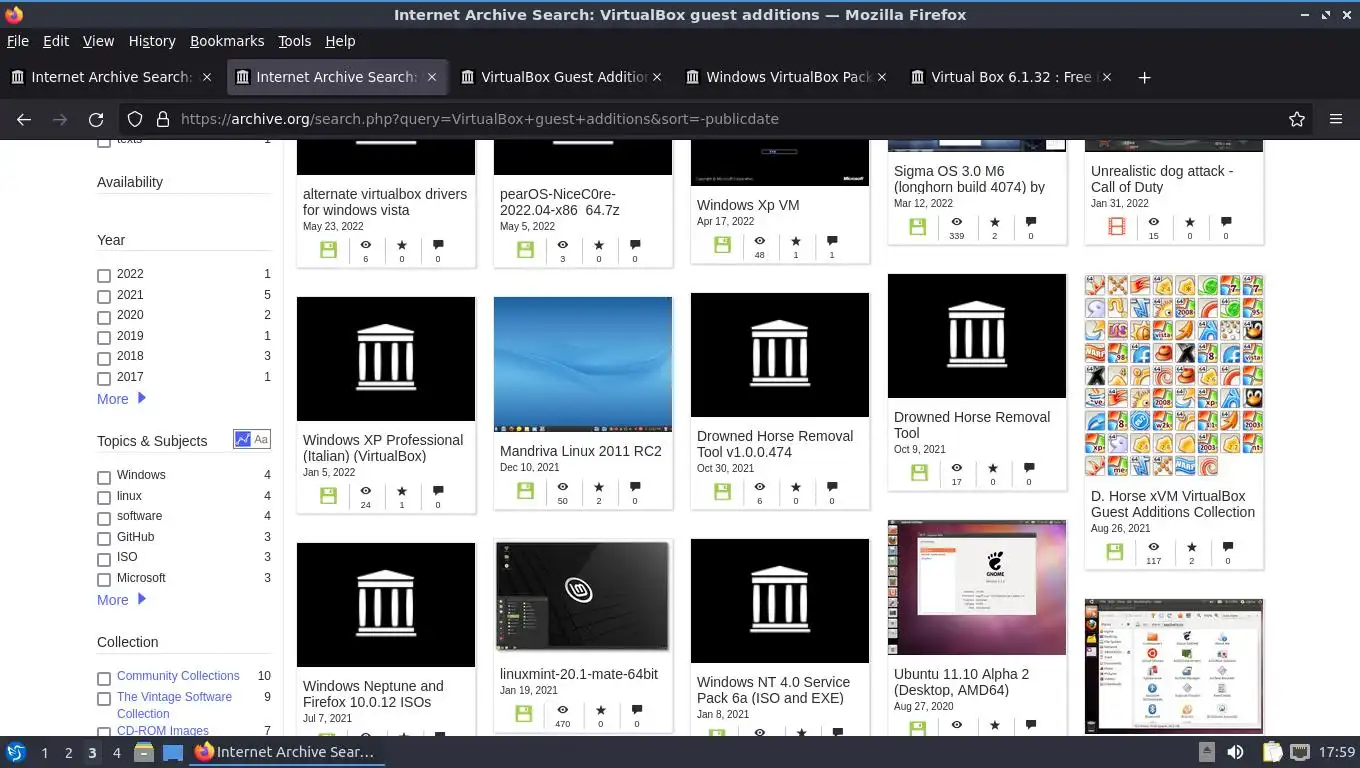Check the 2020 year filter

pyautogui.click(x=104, y=316)
